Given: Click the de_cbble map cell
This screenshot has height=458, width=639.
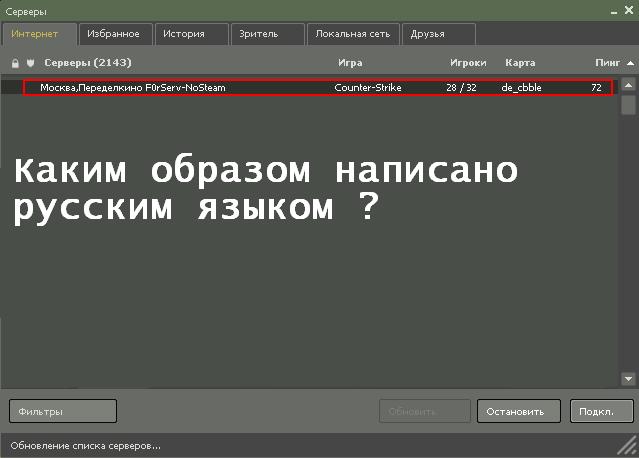Looking at the screenshot, I should [522, 88].
